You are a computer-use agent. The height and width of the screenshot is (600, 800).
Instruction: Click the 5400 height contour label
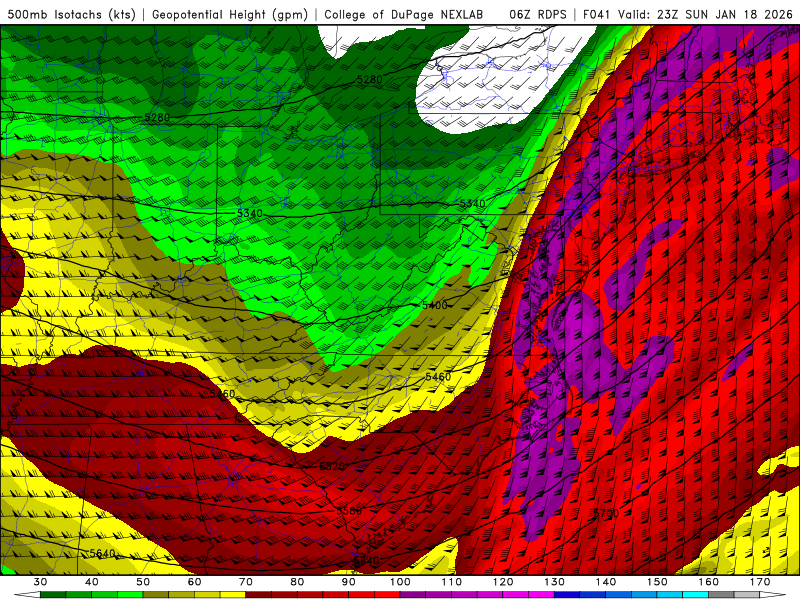435,305
